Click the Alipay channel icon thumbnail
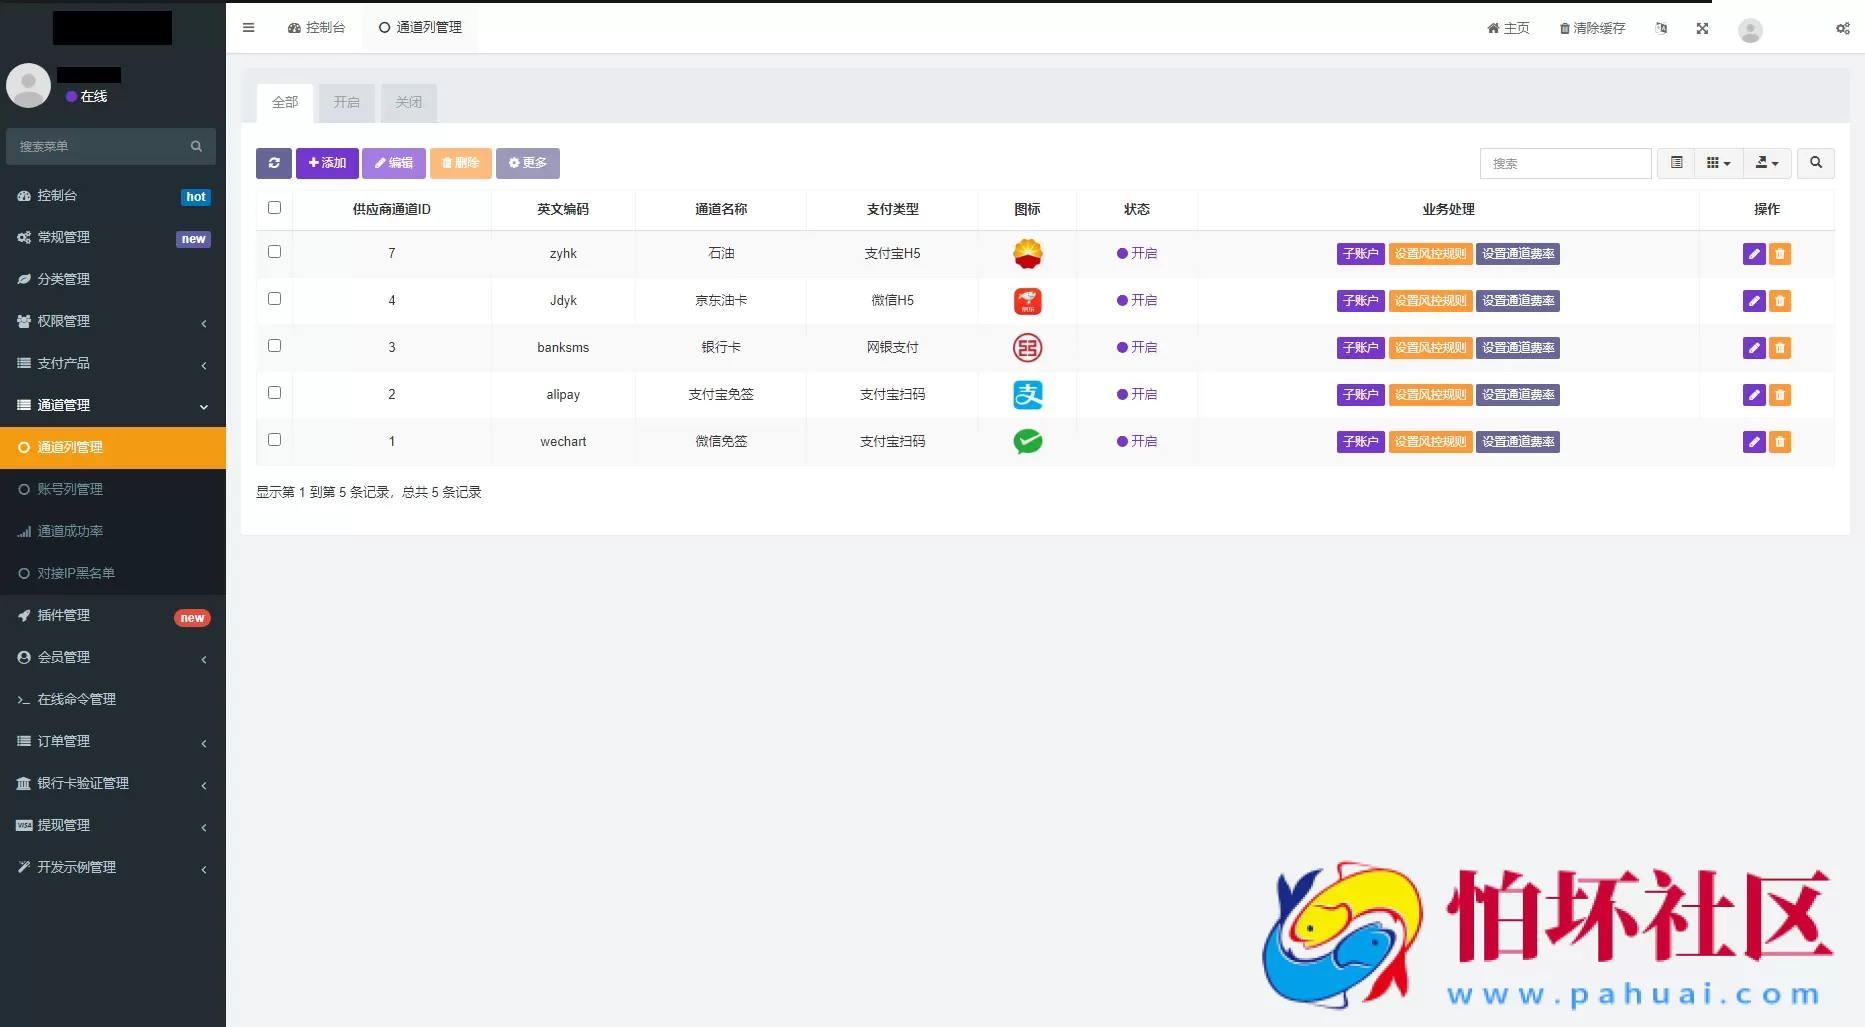1865x1027 pixels. (x=1027, y=395)
